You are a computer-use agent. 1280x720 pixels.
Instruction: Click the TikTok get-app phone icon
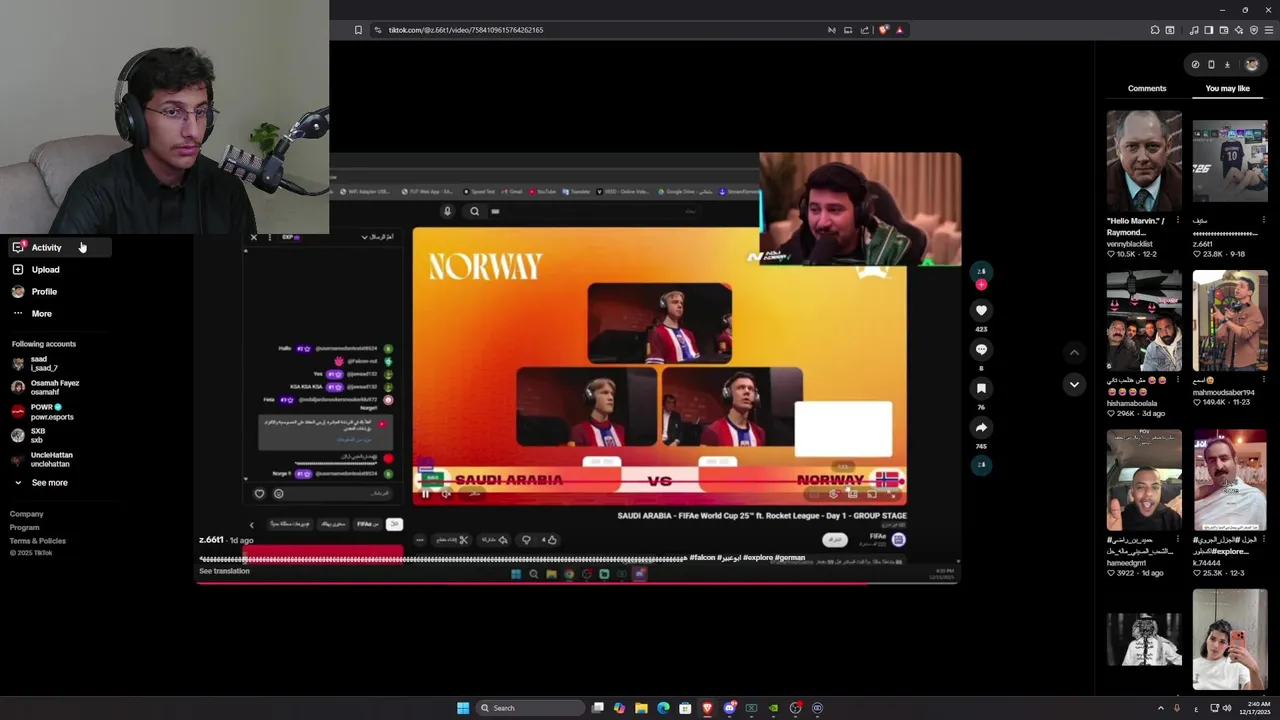coord(1211,65)
